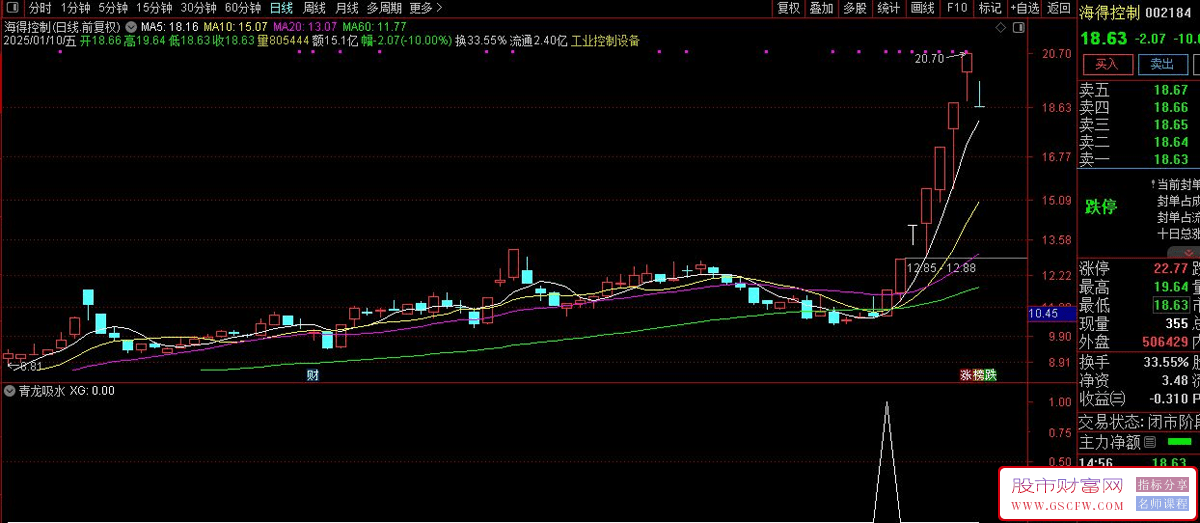Switch to 分时 intraday chart
Screen dimensions: 1200x523
40,8
